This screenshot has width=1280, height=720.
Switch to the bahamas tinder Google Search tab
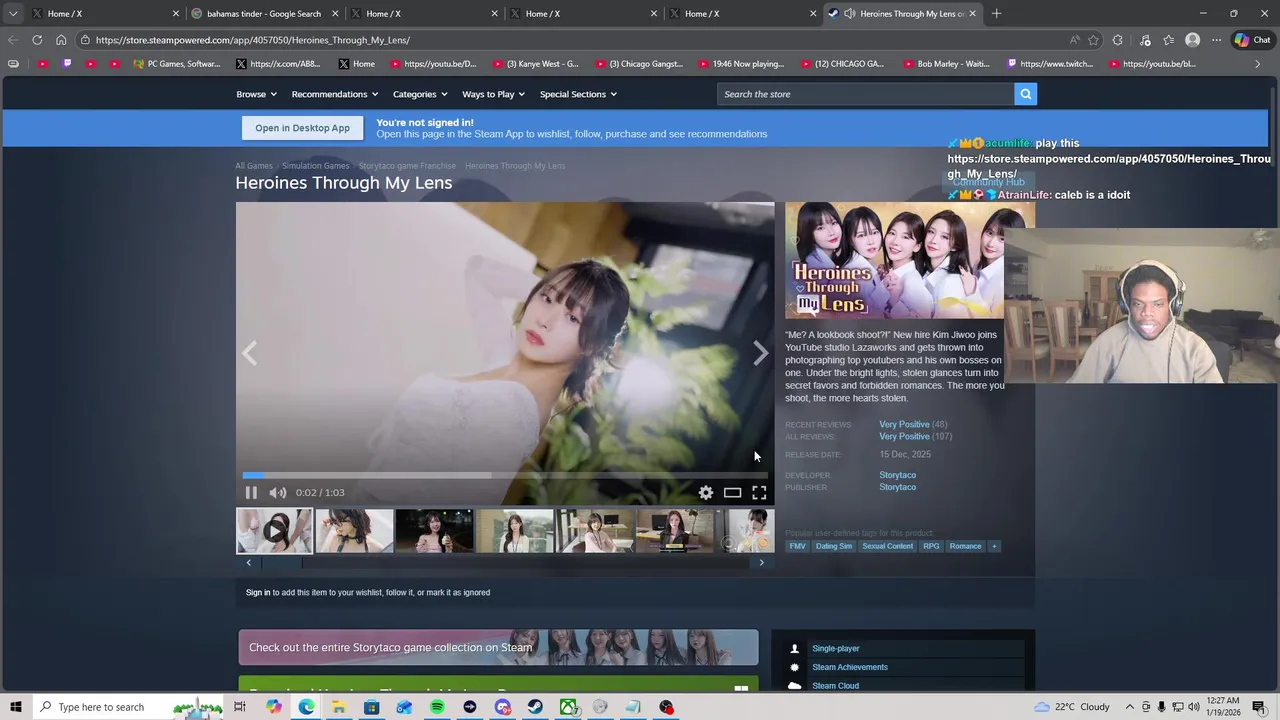click(264, 14)
